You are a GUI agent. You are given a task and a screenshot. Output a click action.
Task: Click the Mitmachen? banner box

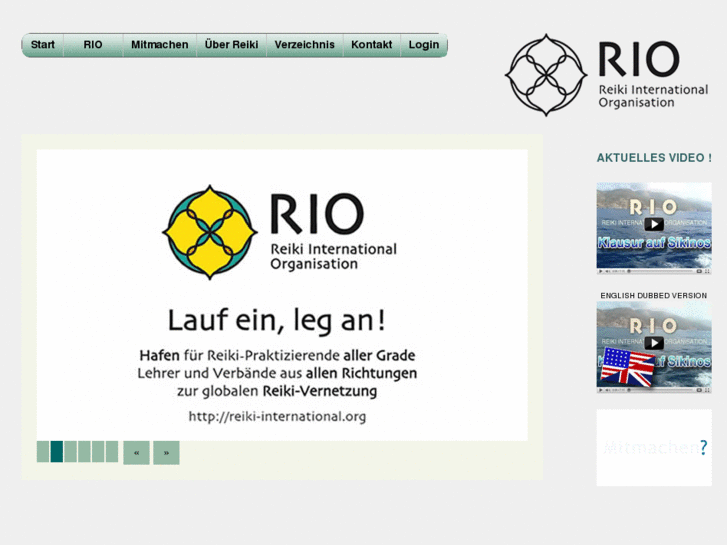[x=654, y=448]
